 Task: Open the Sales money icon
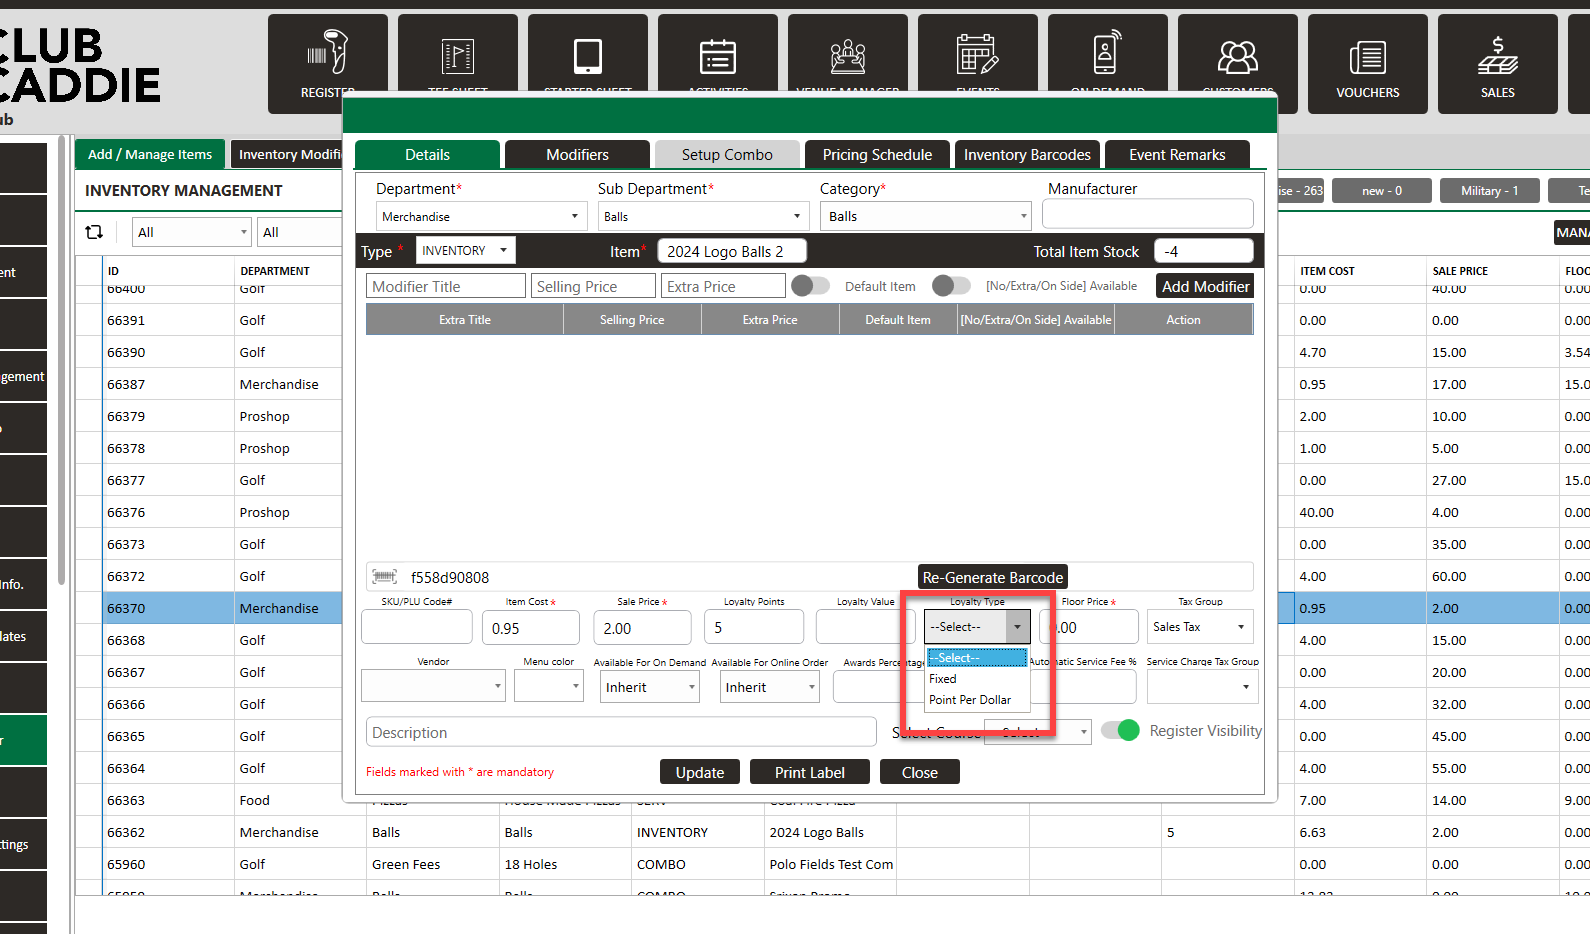1497,57
